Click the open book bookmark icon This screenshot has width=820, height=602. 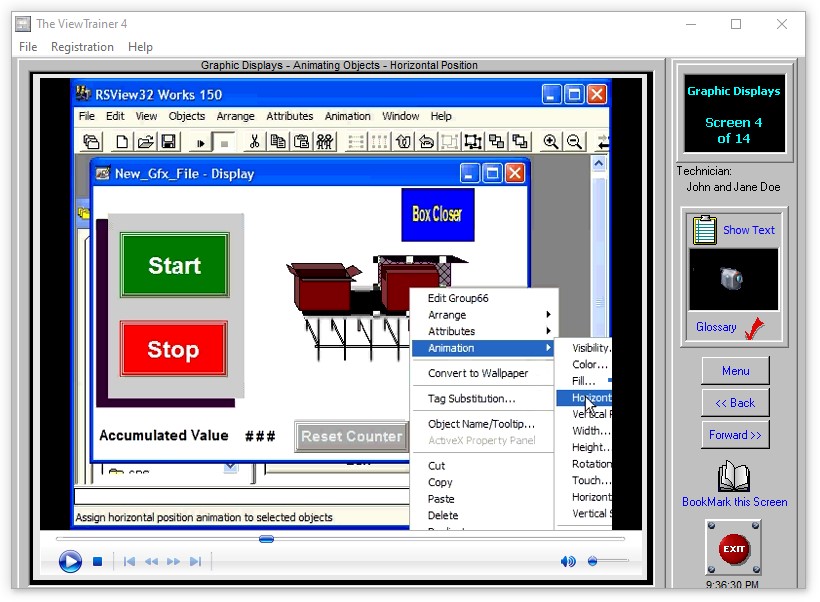tap(734, 477)
